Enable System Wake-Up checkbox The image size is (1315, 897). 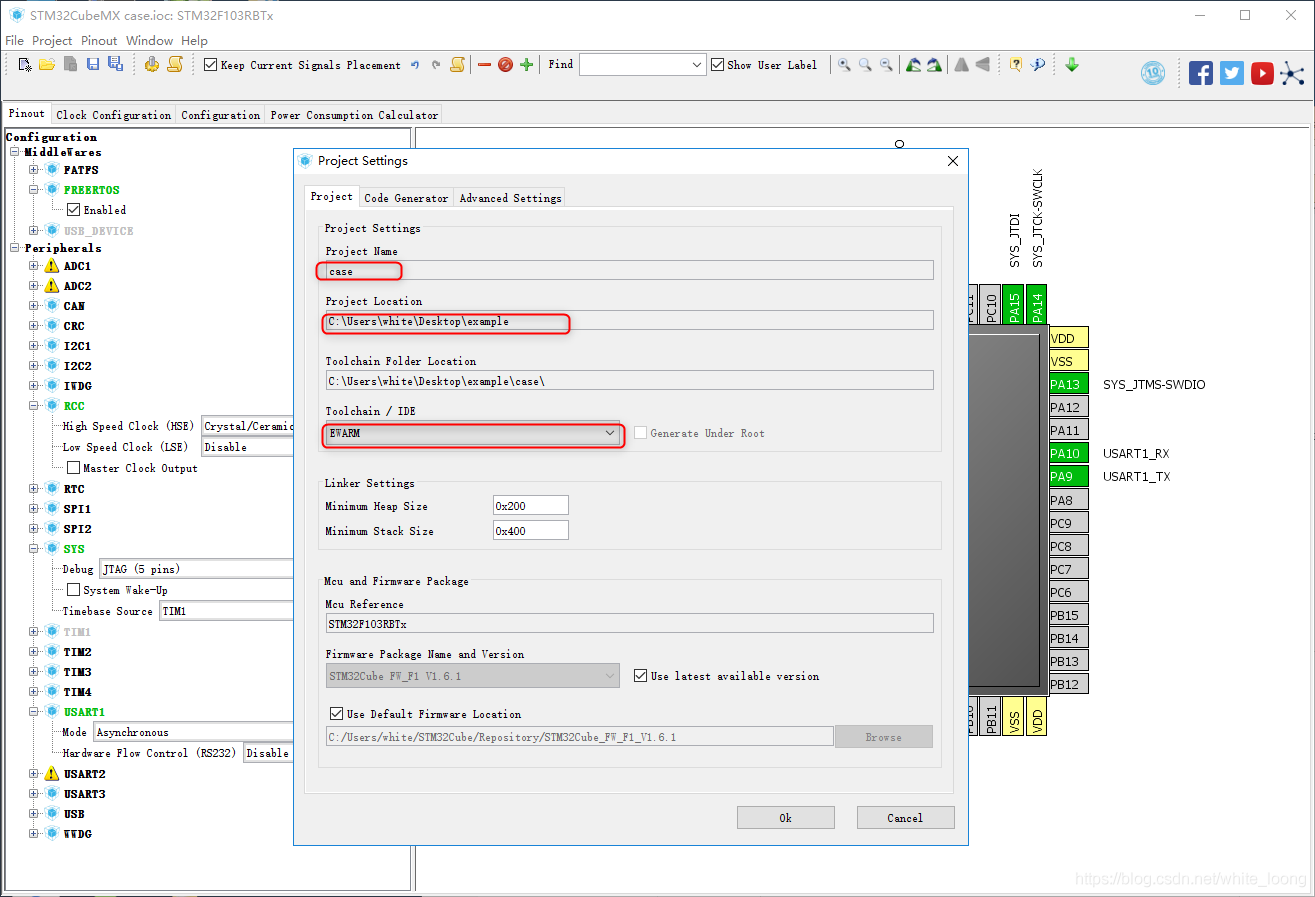(74, 590)
